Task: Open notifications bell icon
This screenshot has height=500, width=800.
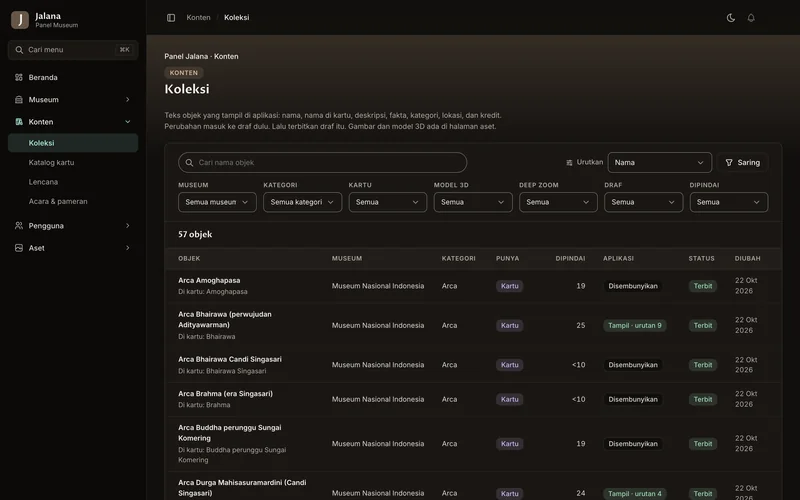Action: (x=751, y=18)
